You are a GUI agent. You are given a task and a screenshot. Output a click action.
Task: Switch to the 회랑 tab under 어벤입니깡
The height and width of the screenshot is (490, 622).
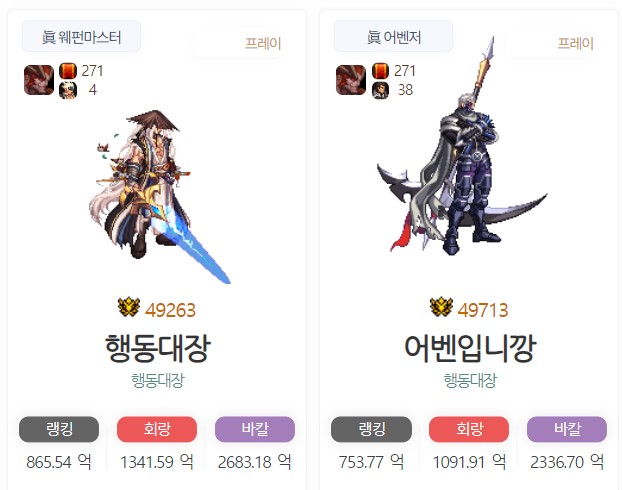click(469, 429)
